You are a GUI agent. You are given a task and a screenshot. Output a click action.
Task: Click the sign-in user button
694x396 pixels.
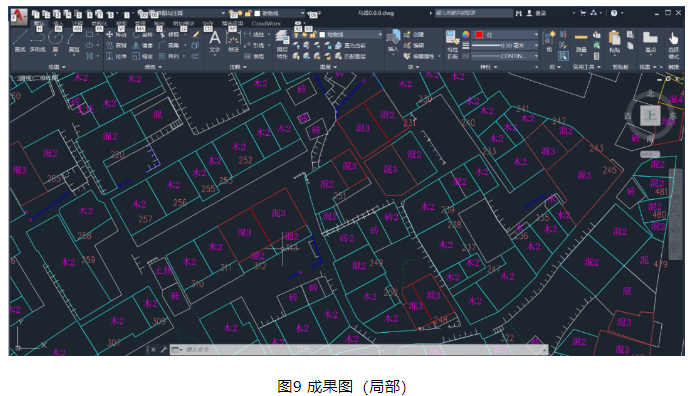pyautogui.click(x=536, y=13)
